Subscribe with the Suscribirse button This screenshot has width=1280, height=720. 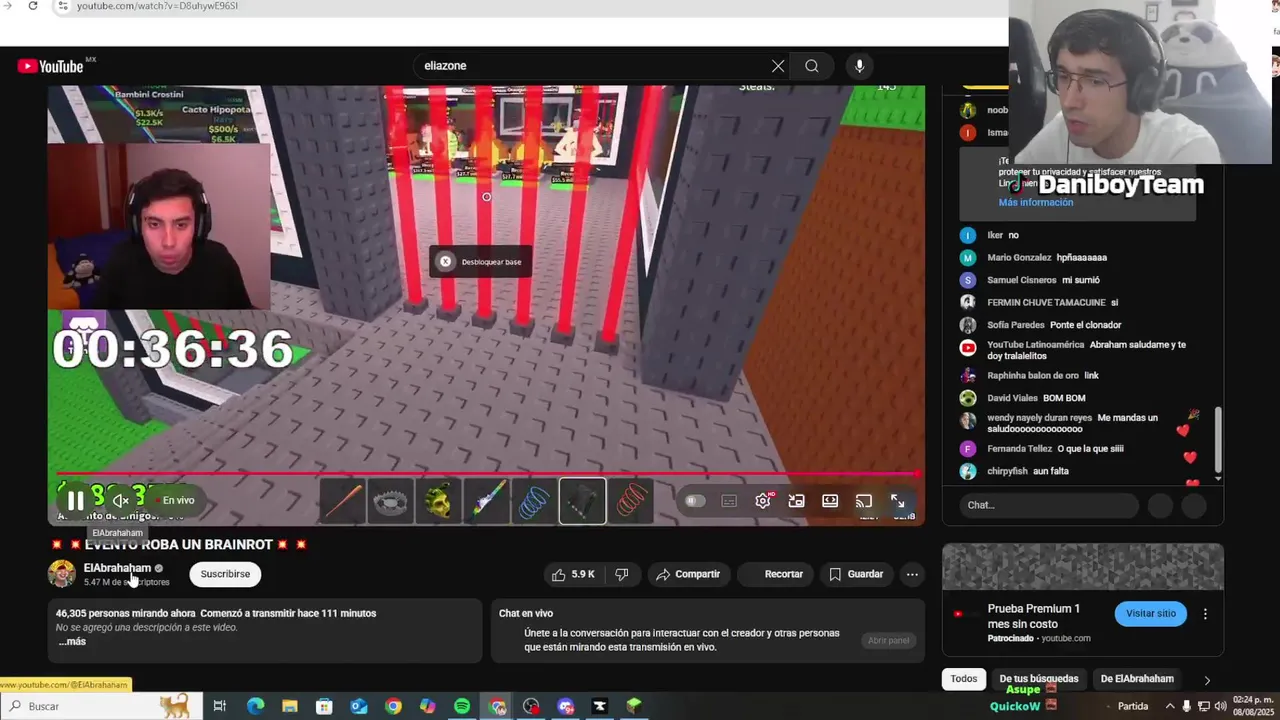pyautogui.click(x=225, y=574)
